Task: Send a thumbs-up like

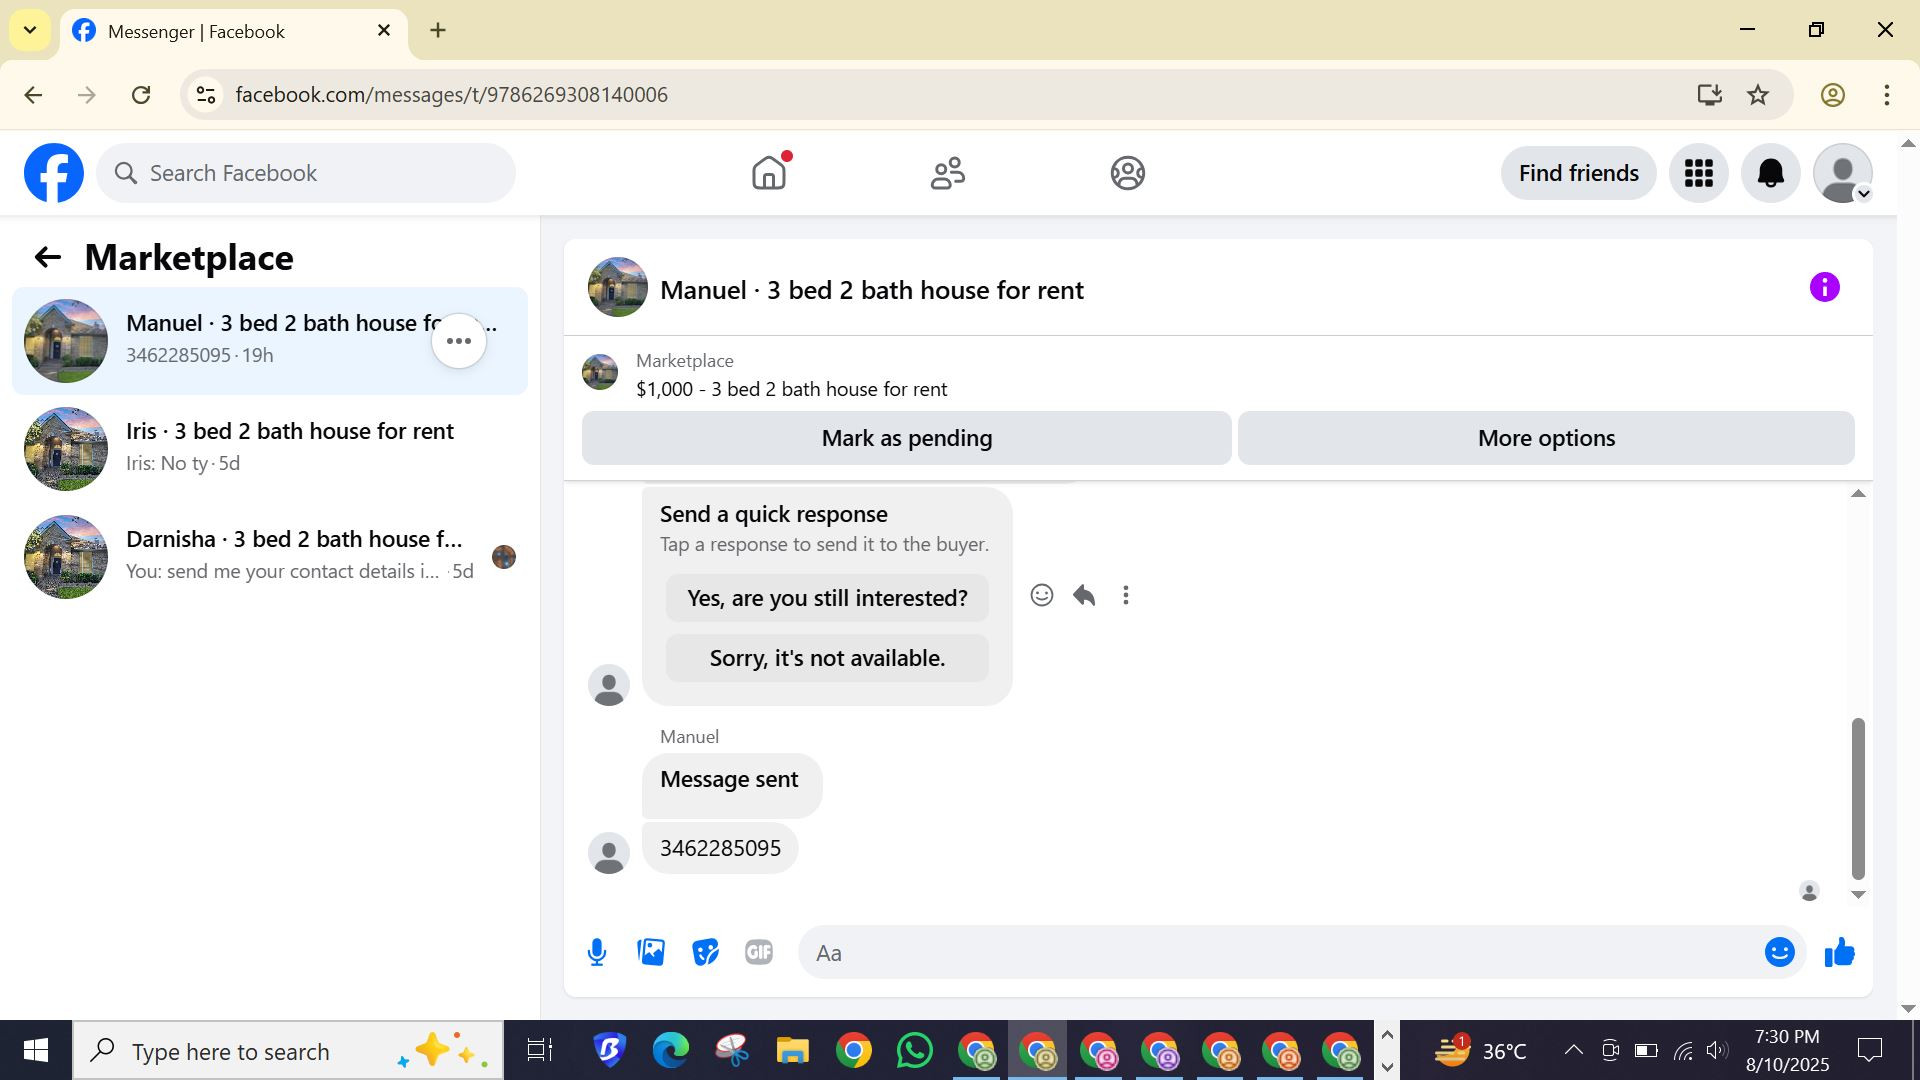Action: [x=1839, y=952]
